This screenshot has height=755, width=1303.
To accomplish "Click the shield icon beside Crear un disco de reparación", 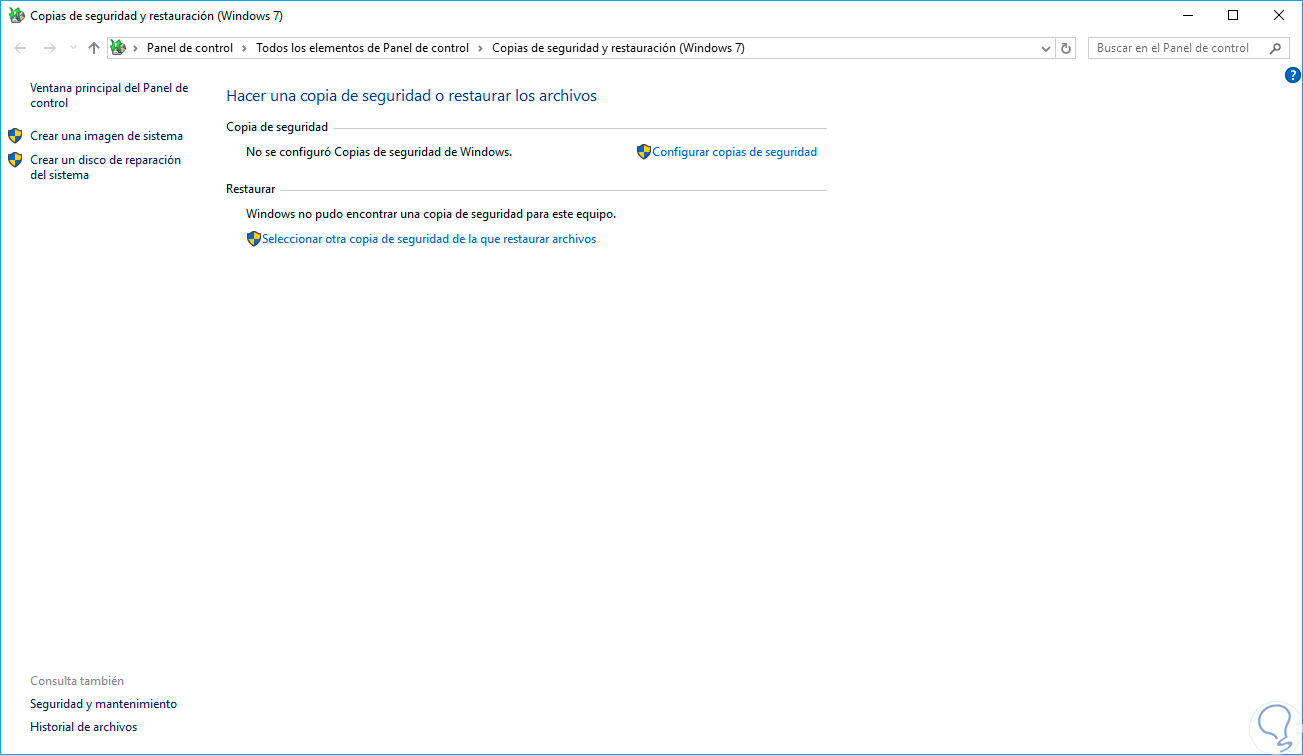I will pyautogui.click(x=15, y=160).
